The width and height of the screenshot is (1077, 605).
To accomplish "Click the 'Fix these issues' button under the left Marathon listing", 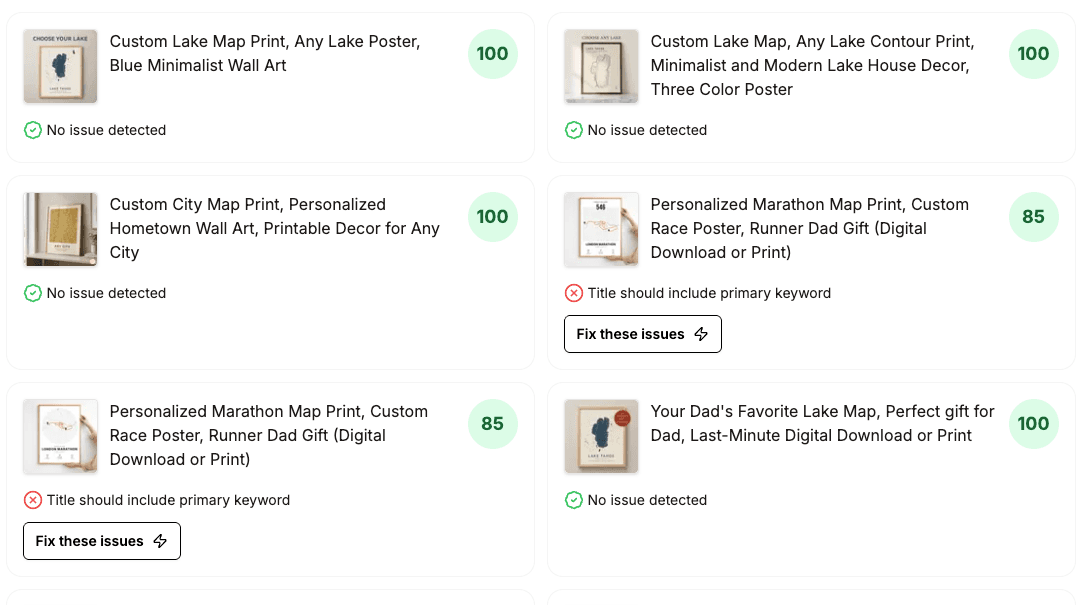I will click(x=102, y=541).
